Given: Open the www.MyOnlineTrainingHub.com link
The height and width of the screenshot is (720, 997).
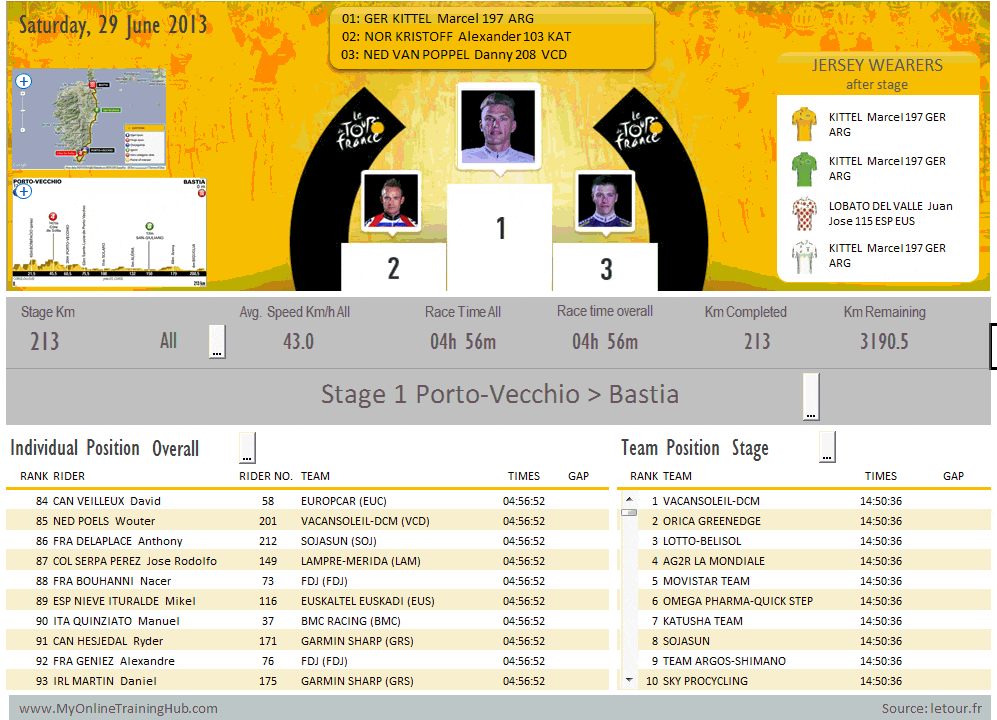Looking at the screenshot, I should pos(118,708).
